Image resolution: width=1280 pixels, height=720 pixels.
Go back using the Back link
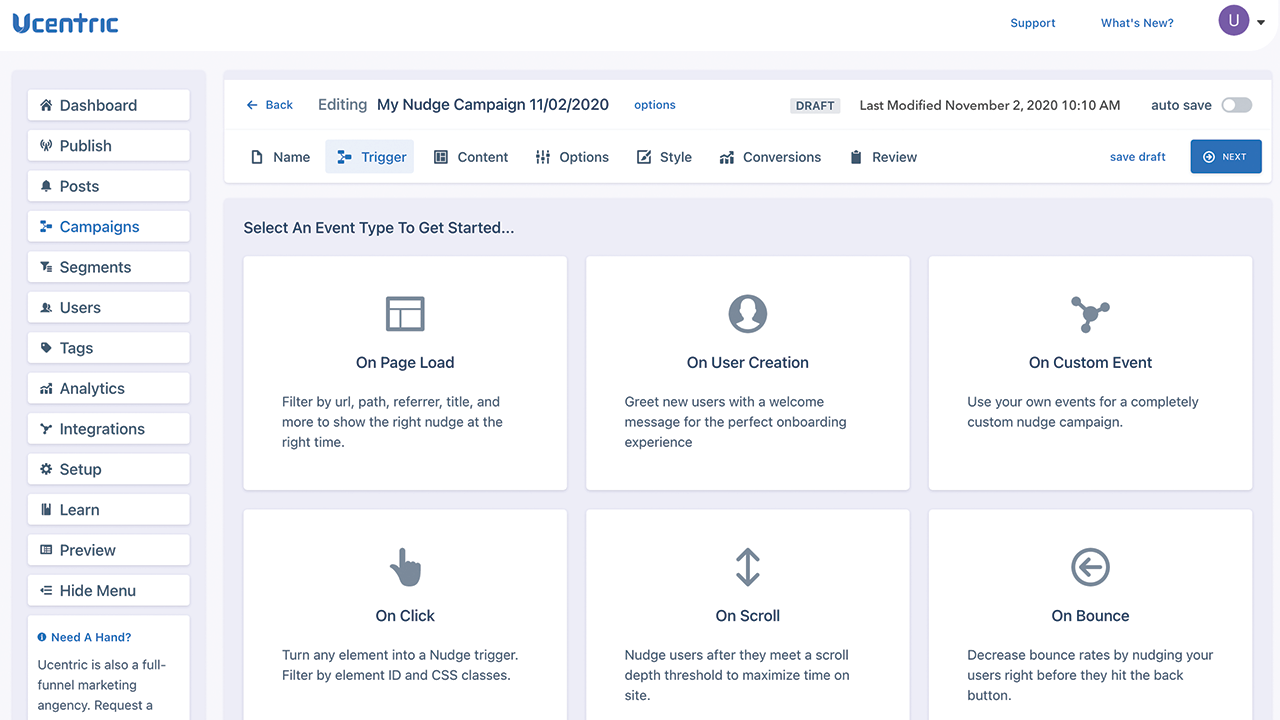[x=270, y=105]
